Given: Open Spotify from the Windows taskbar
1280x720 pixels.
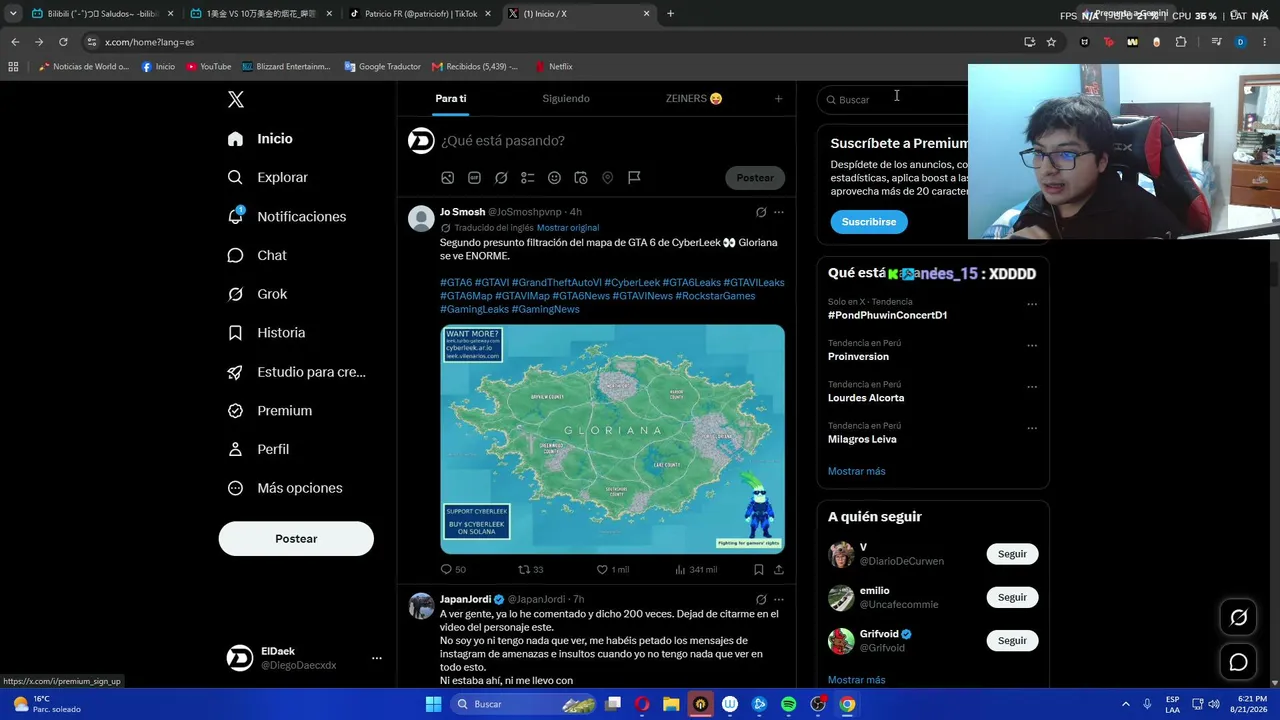Looking at the screenshot, I should pos(789,704).
